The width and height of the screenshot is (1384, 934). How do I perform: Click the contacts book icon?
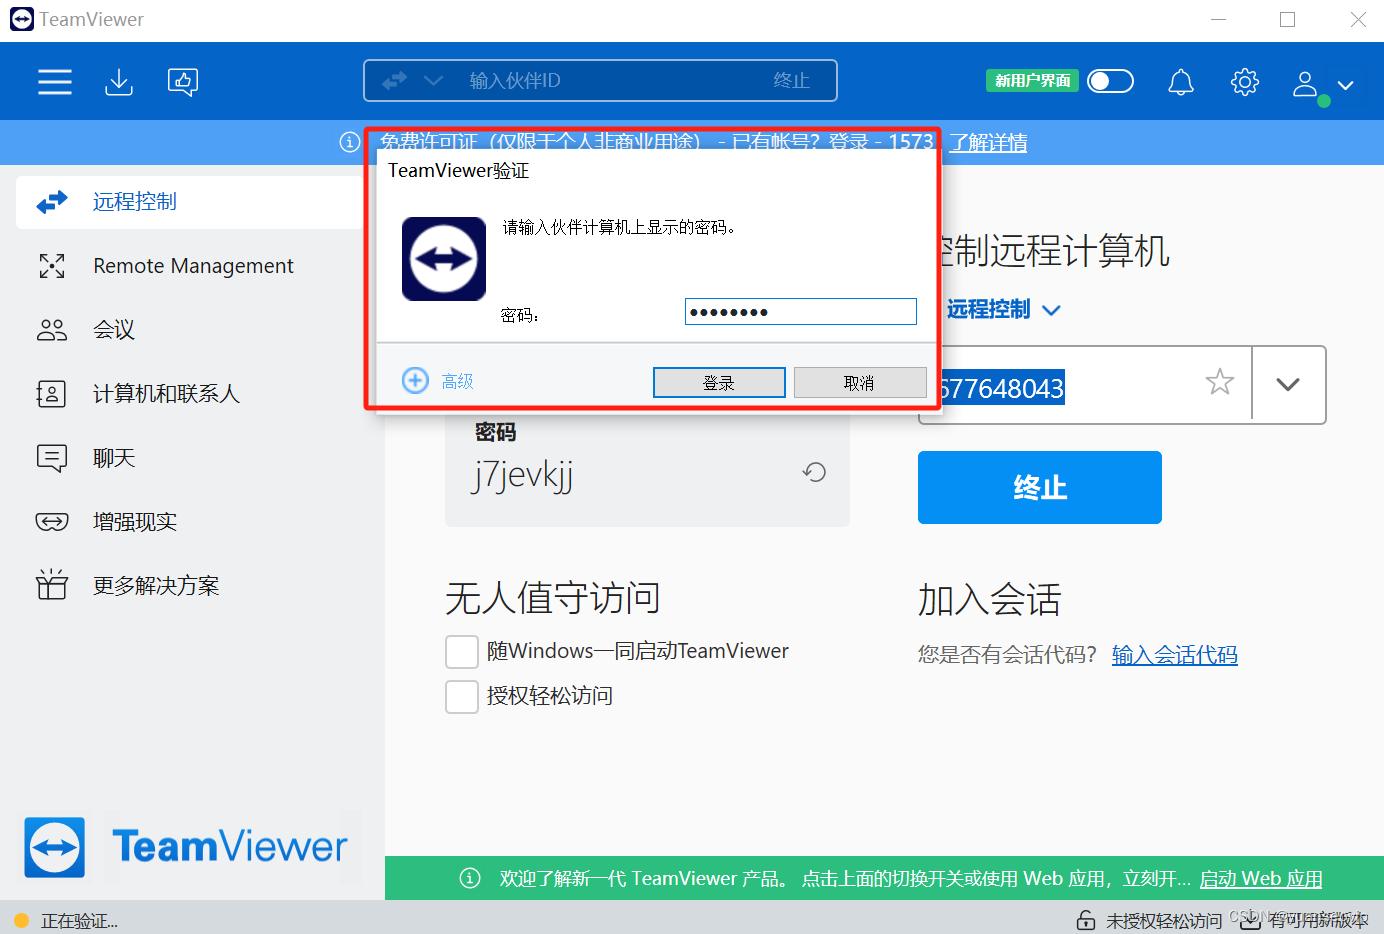(x=51, y=394)
